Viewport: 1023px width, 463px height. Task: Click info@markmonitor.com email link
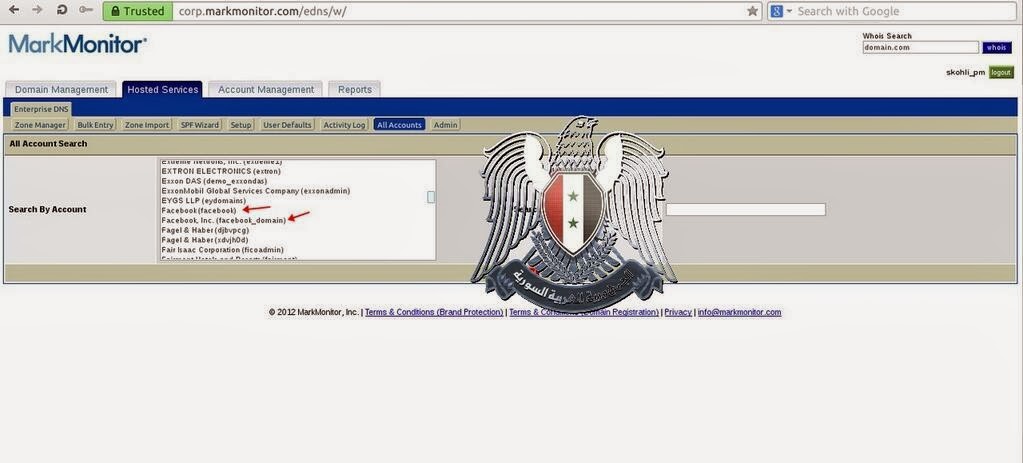[x=739, y=312]
